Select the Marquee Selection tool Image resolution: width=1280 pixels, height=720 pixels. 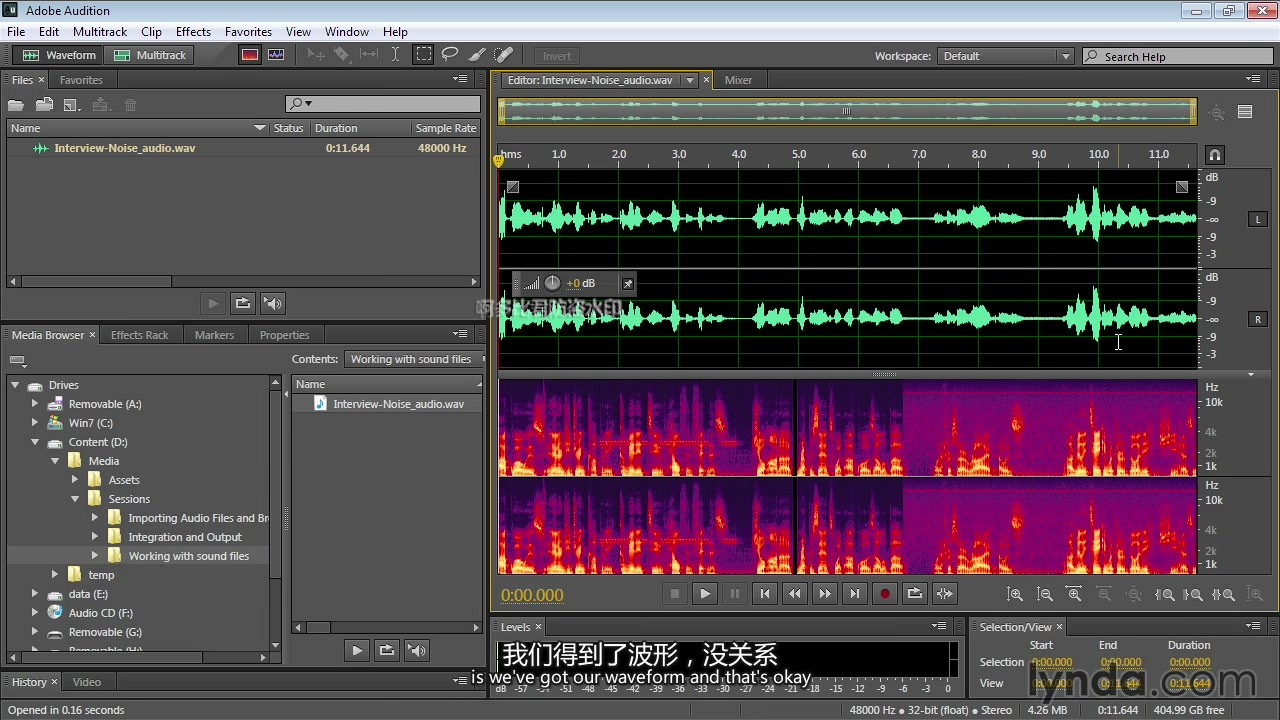pyautogui.click(x=424, y=55)
